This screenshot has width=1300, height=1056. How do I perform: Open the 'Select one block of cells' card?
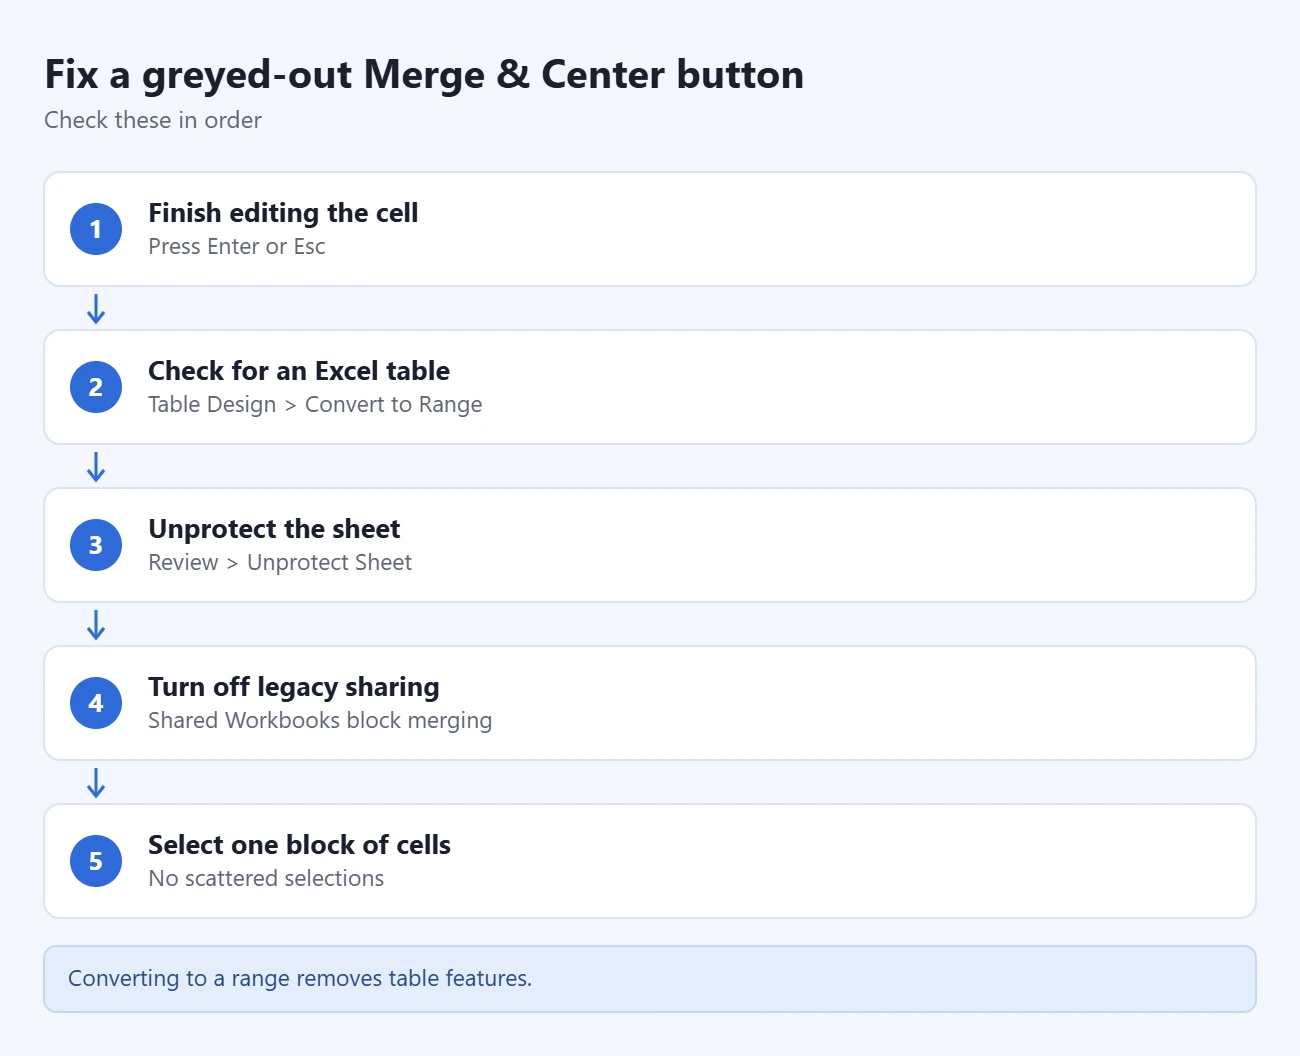point(650,861)
